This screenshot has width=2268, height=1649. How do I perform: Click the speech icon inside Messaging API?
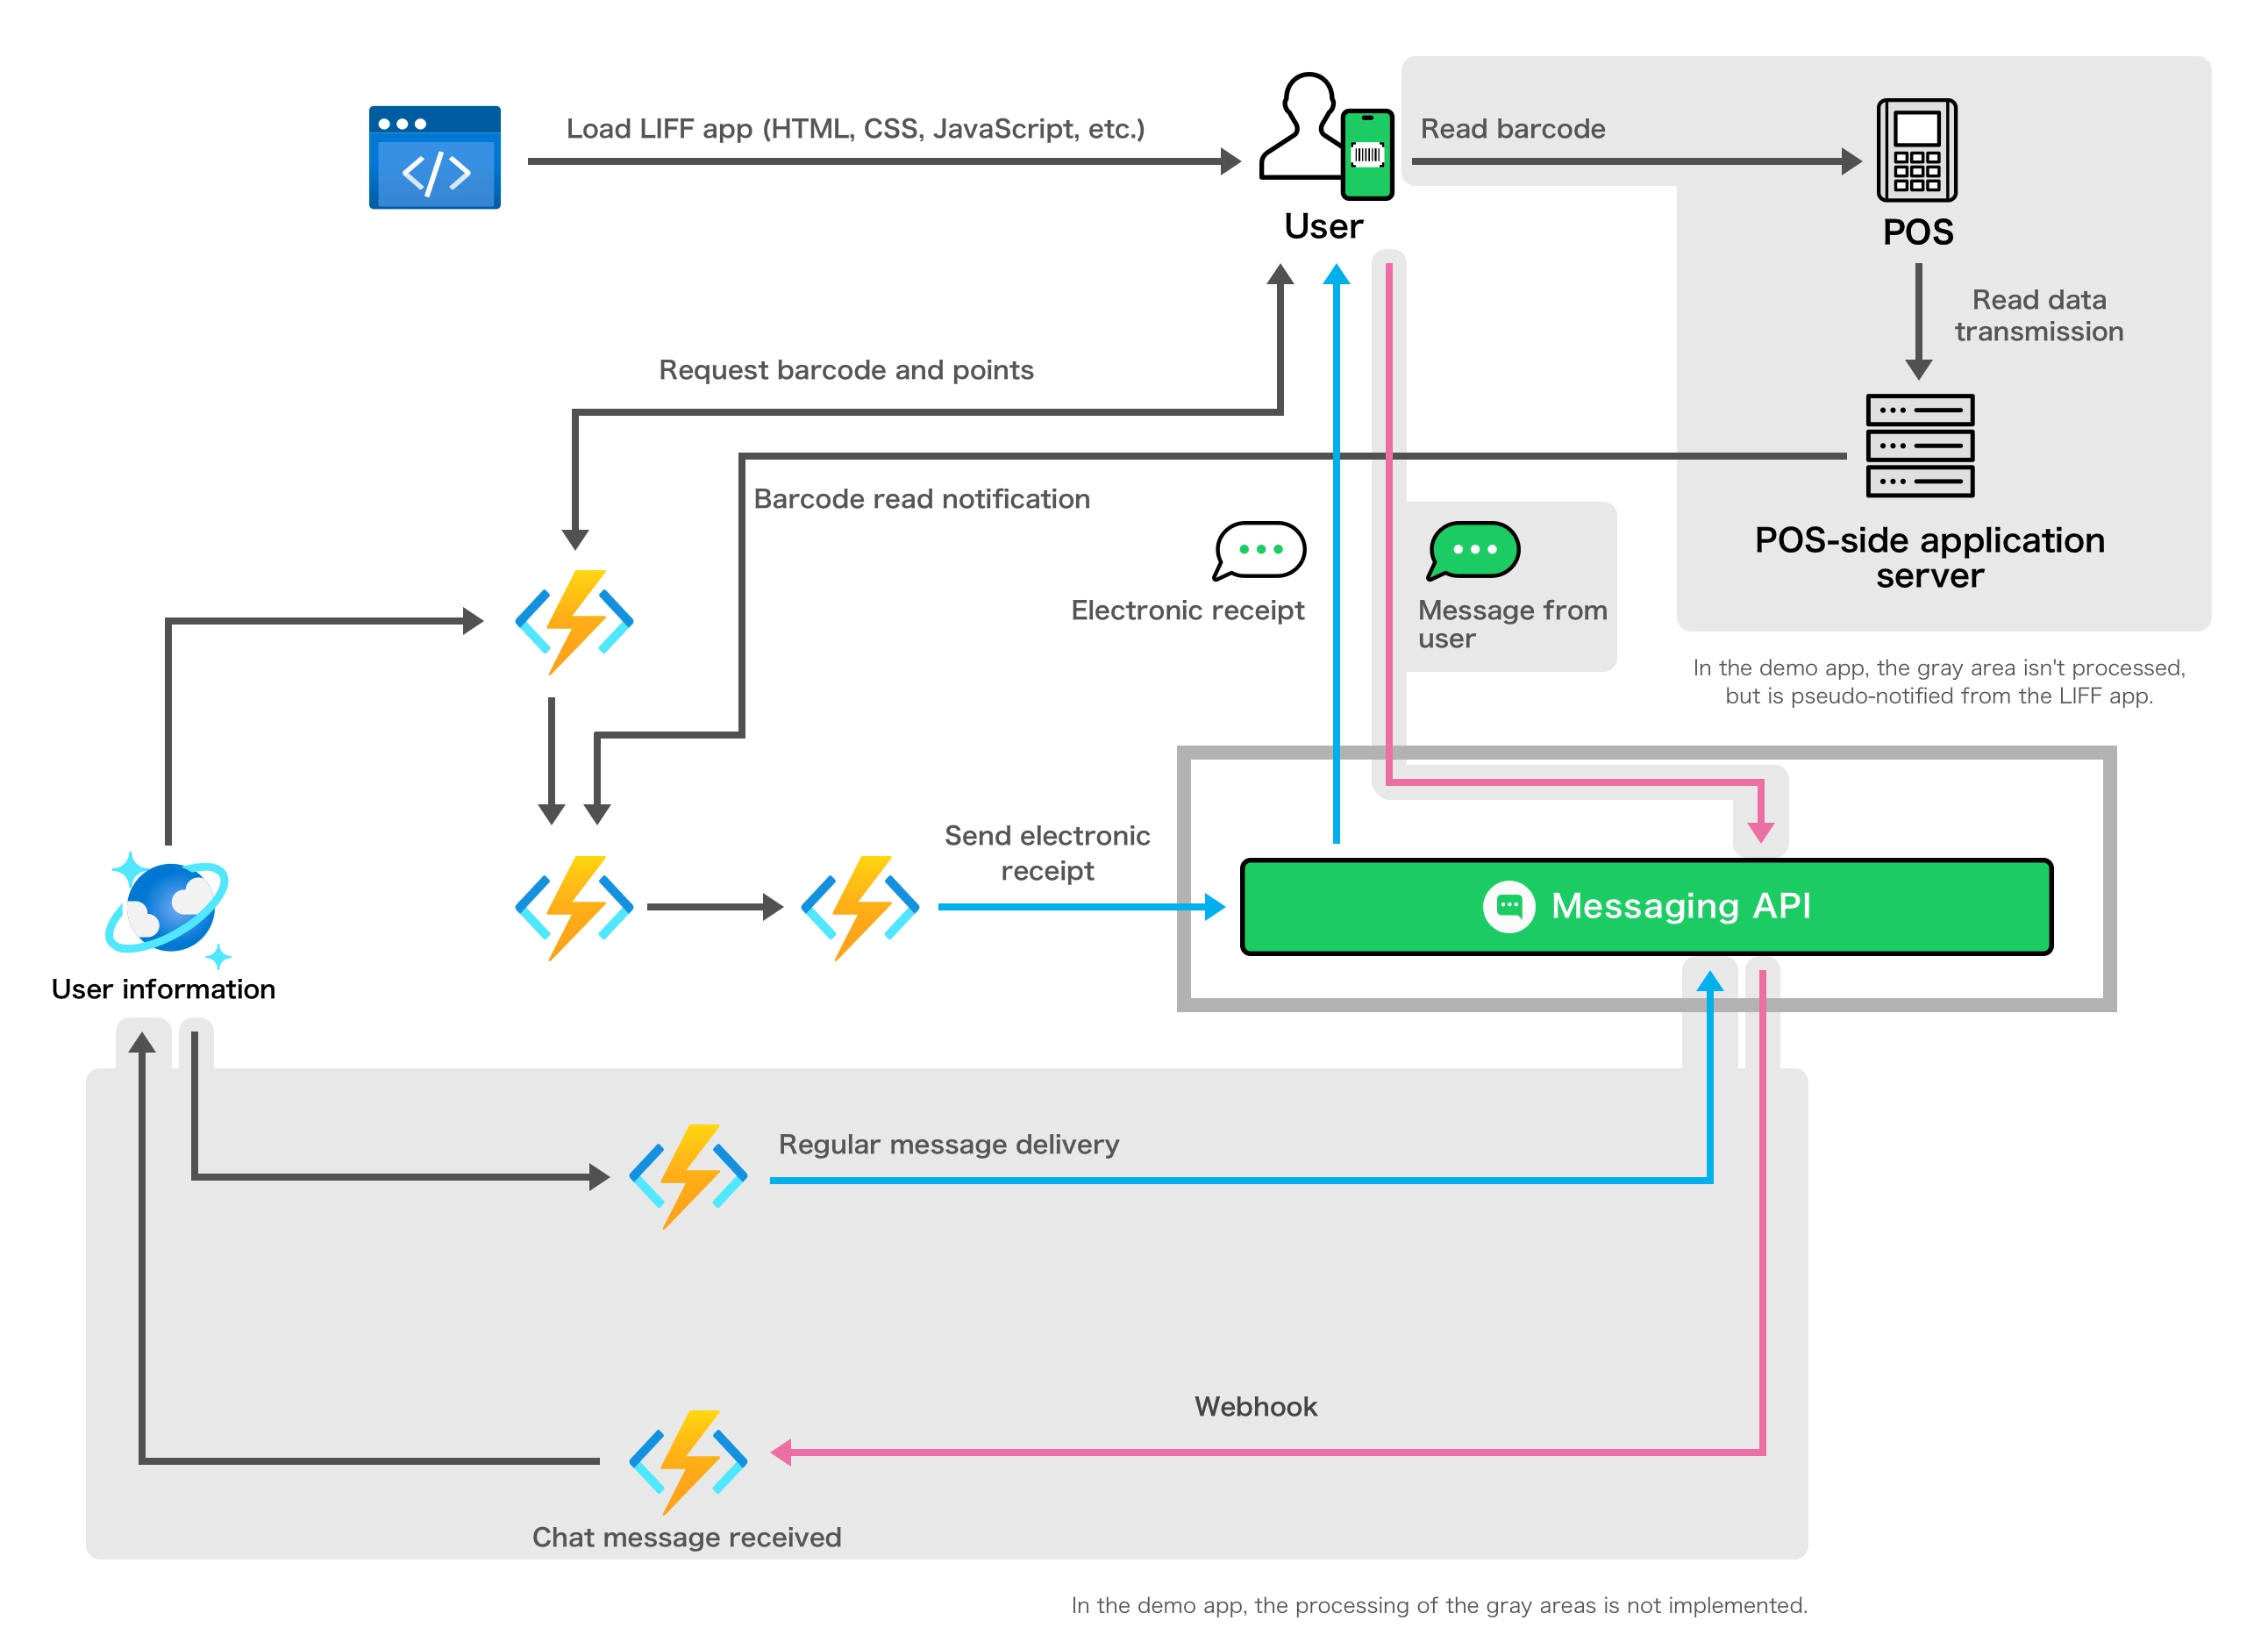[1508, 906]
